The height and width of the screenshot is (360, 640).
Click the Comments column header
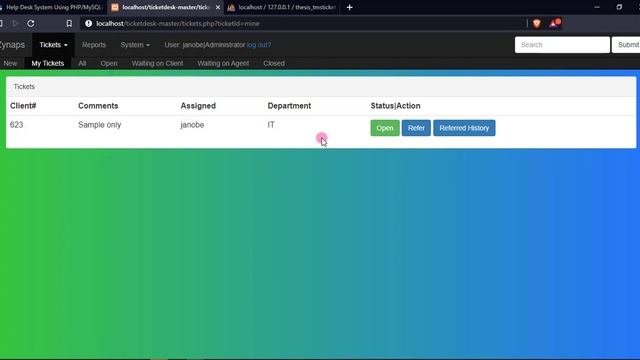point(98,106)
